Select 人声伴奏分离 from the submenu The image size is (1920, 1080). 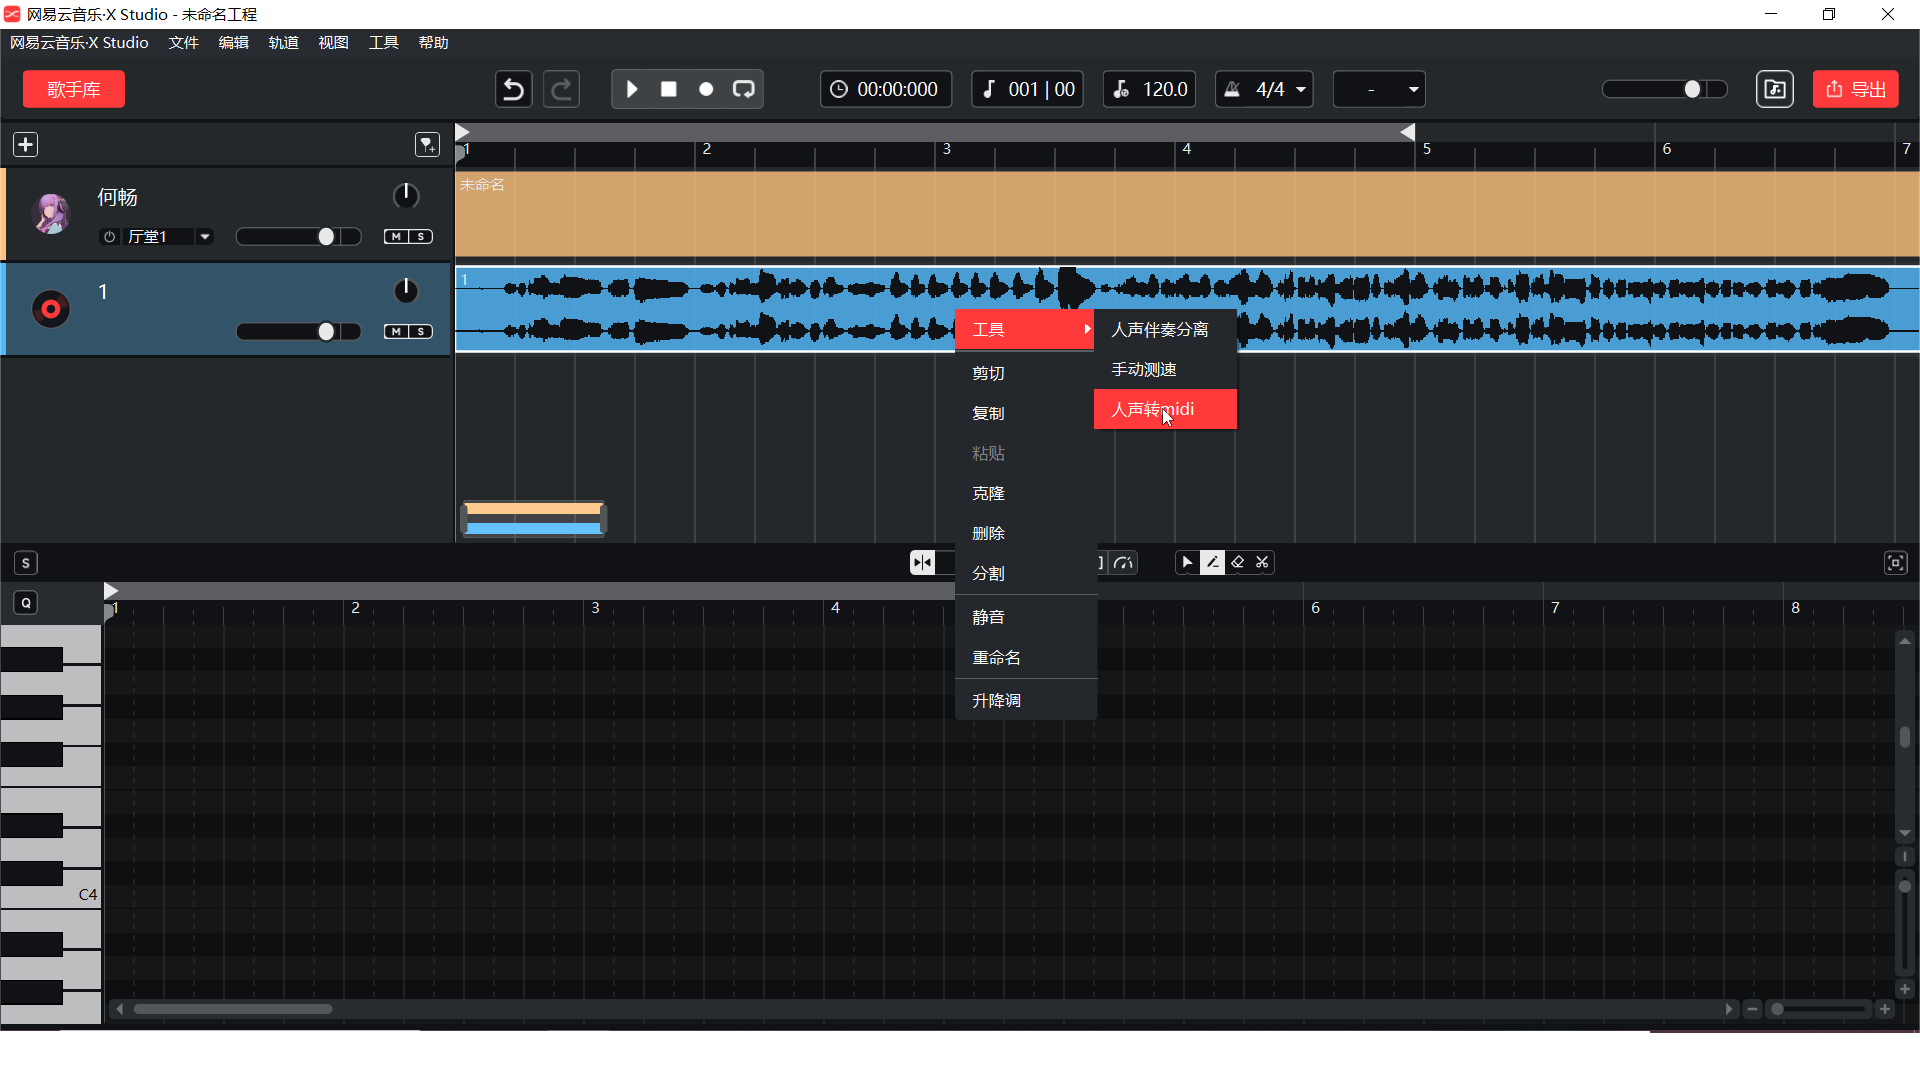(x=1165, y=330)
